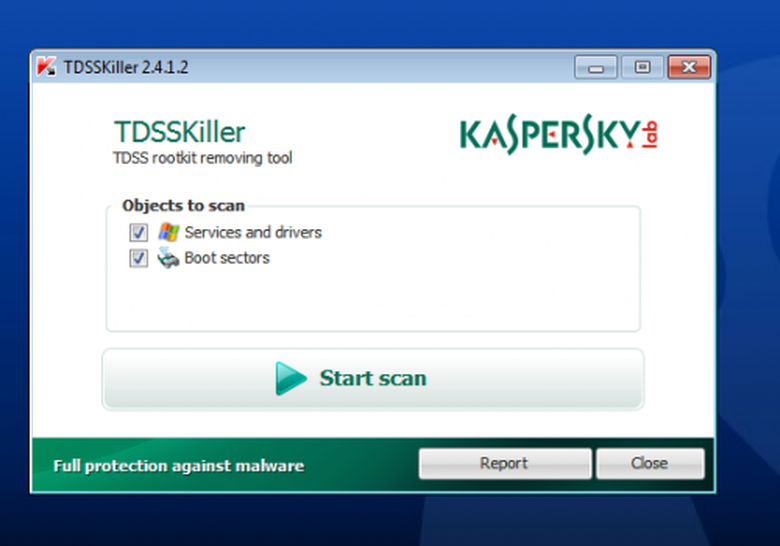
Task: Select the Boot sectors label text
Action: coord(227,258)
